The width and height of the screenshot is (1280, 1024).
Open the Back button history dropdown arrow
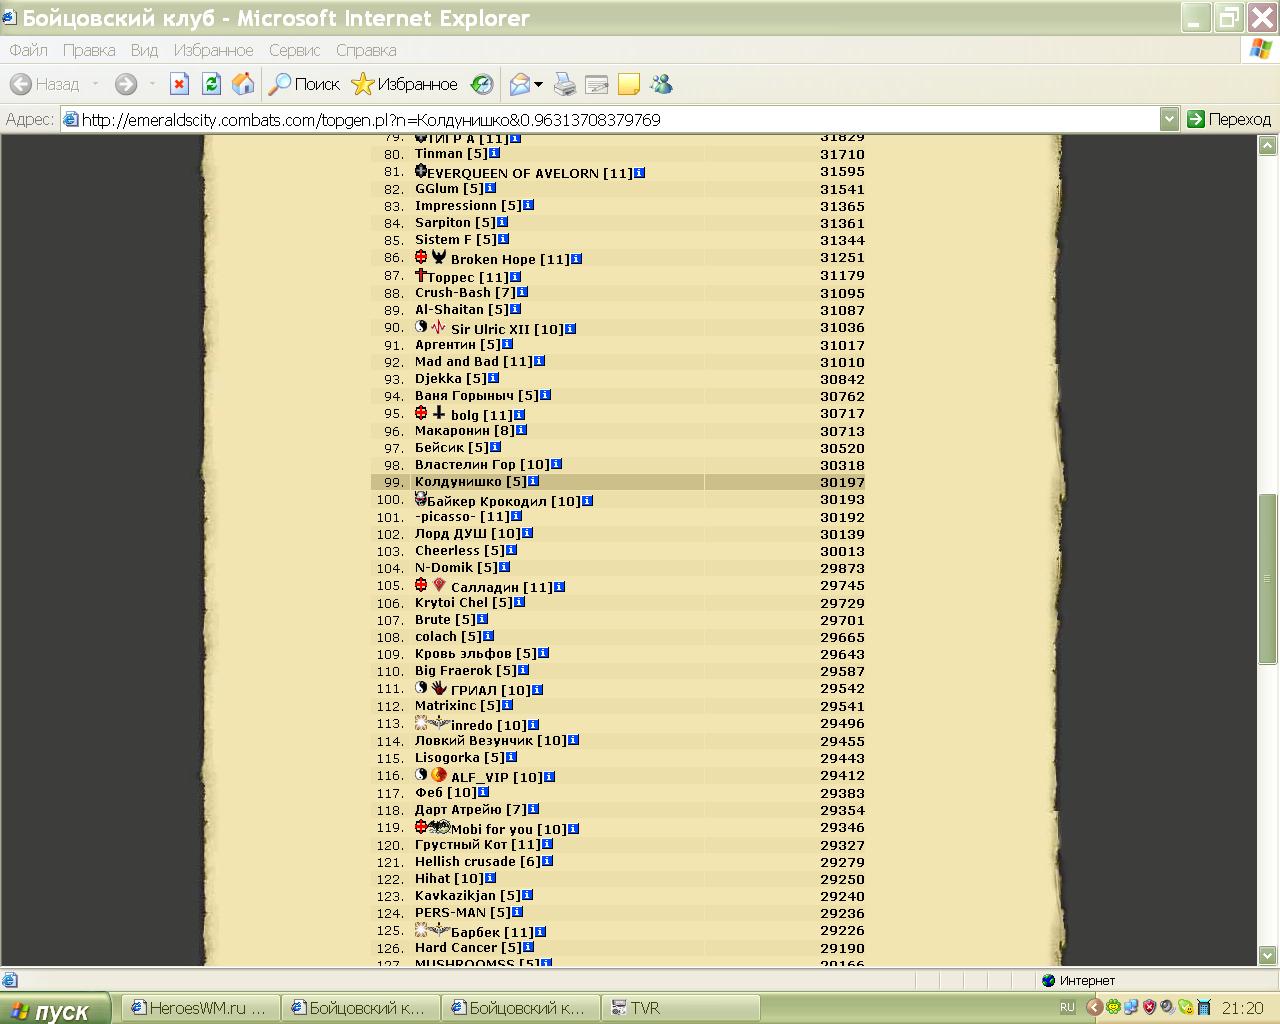coord(95,85)
